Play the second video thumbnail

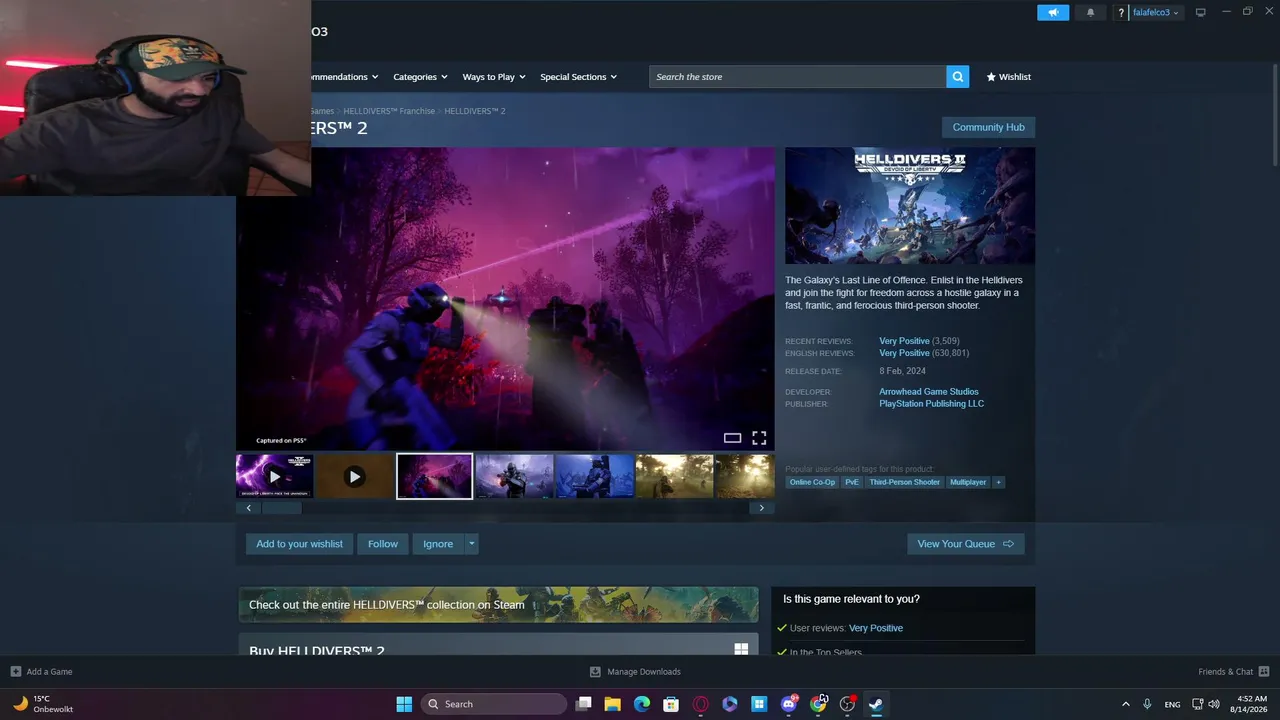tap(354, 476)
